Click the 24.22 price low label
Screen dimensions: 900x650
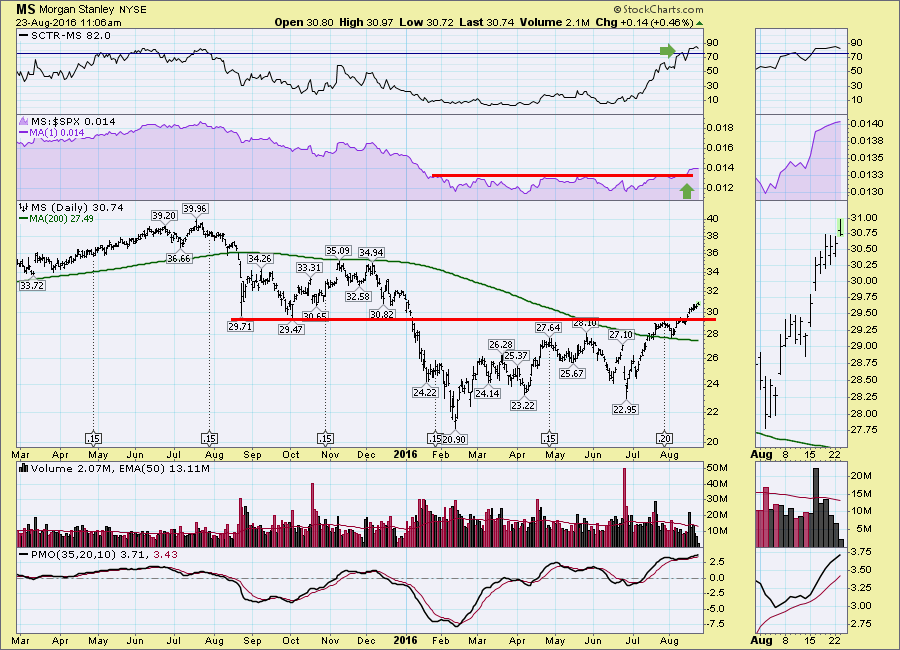coord(425,392)
